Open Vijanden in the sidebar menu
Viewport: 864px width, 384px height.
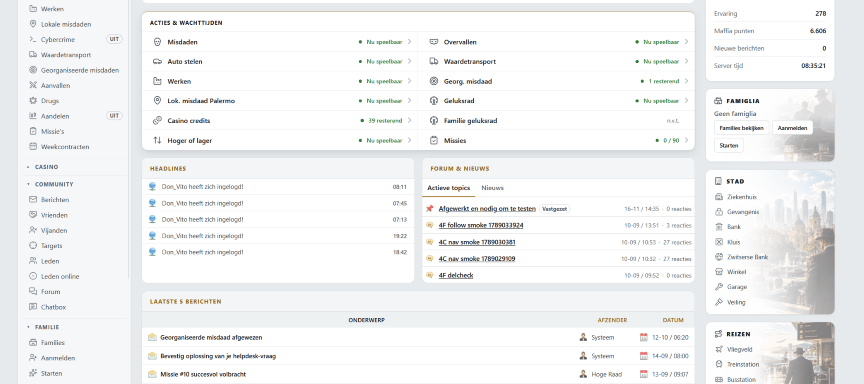[x=54, y=230]
